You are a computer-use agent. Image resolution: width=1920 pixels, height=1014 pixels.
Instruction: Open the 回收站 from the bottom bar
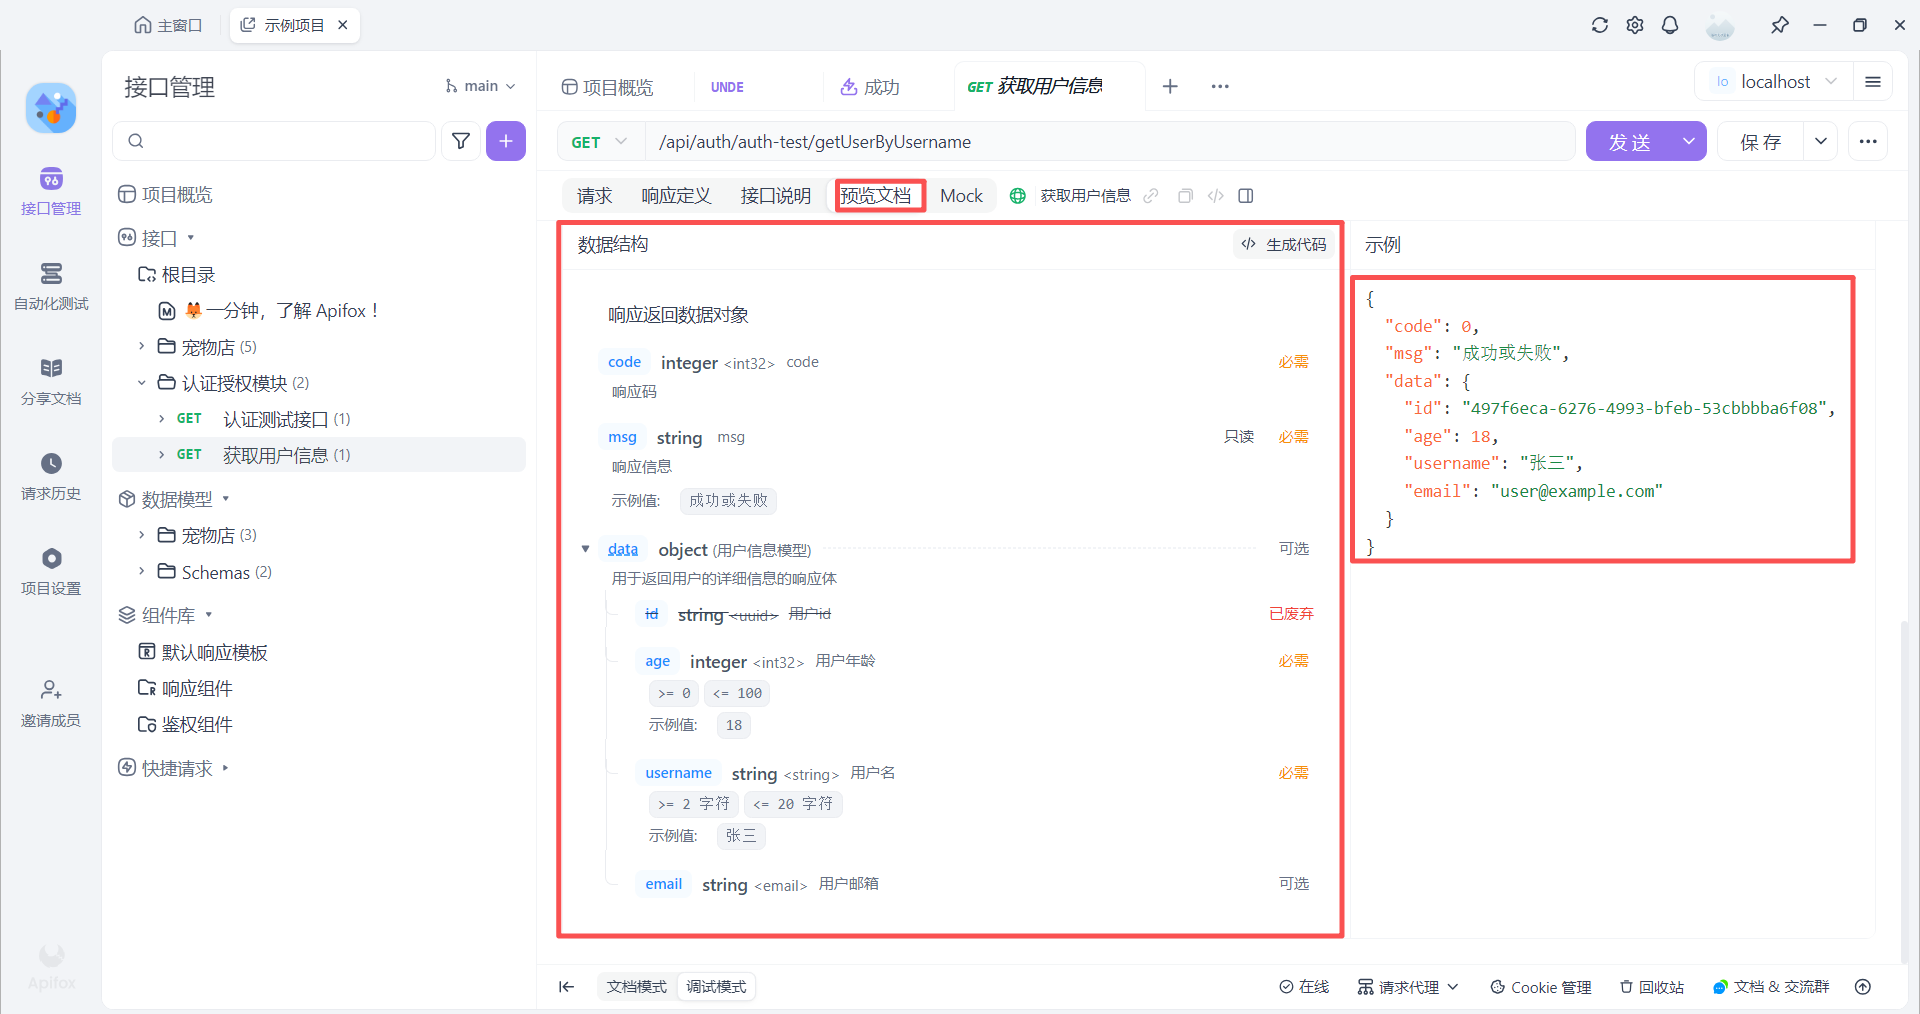pyautogui.click(x=1652, y=987)
